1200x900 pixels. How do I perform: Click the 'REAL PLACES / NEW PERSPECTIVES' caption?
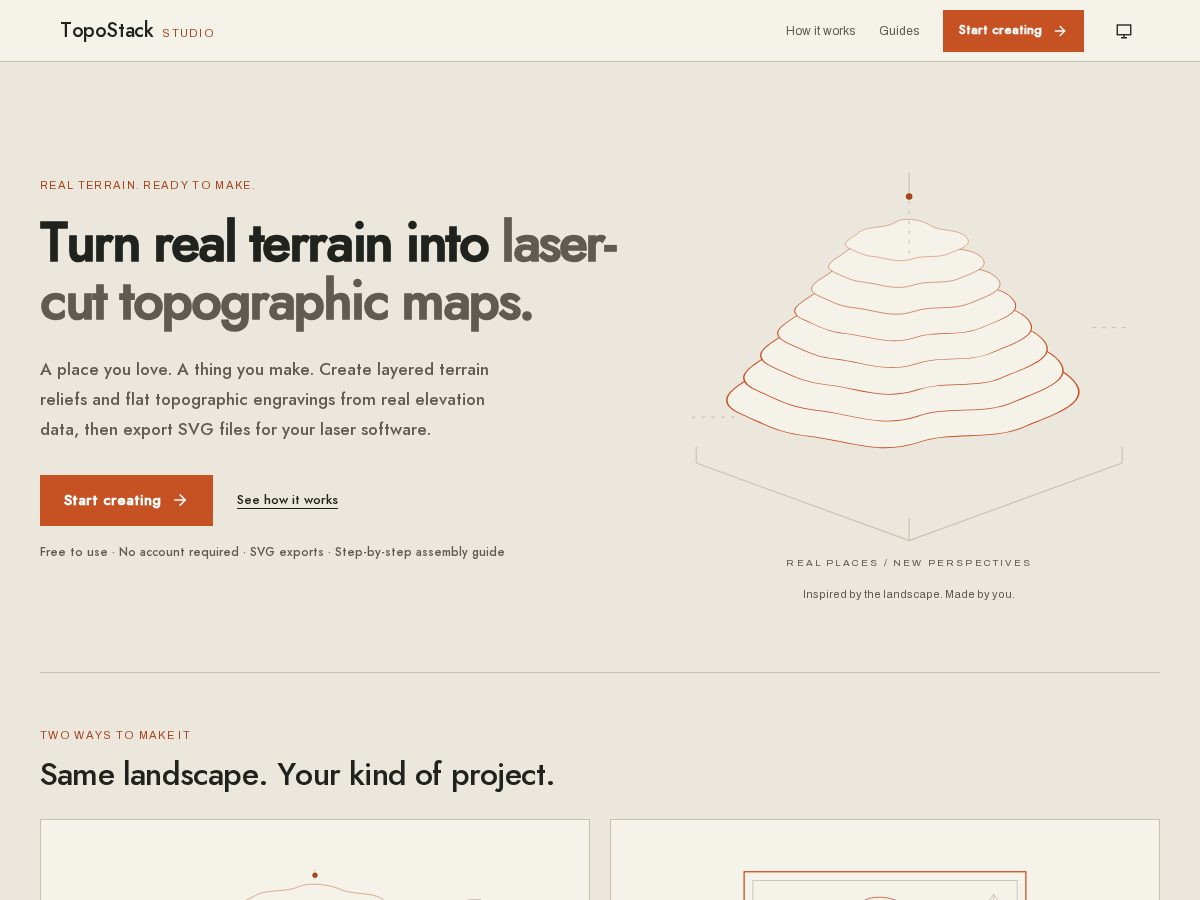(908, 563)
